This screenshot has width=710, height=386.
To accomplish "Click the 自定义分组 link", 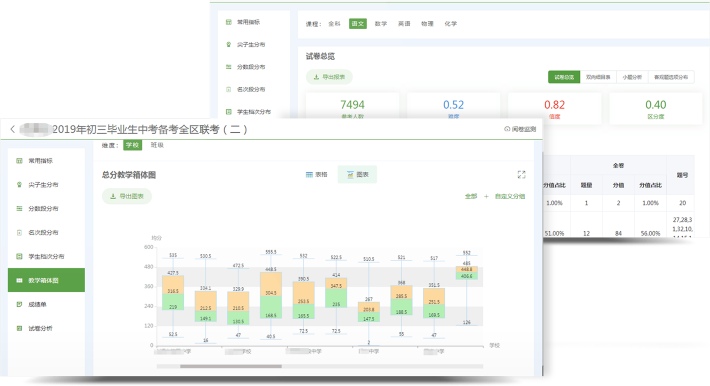I will 510,196.
